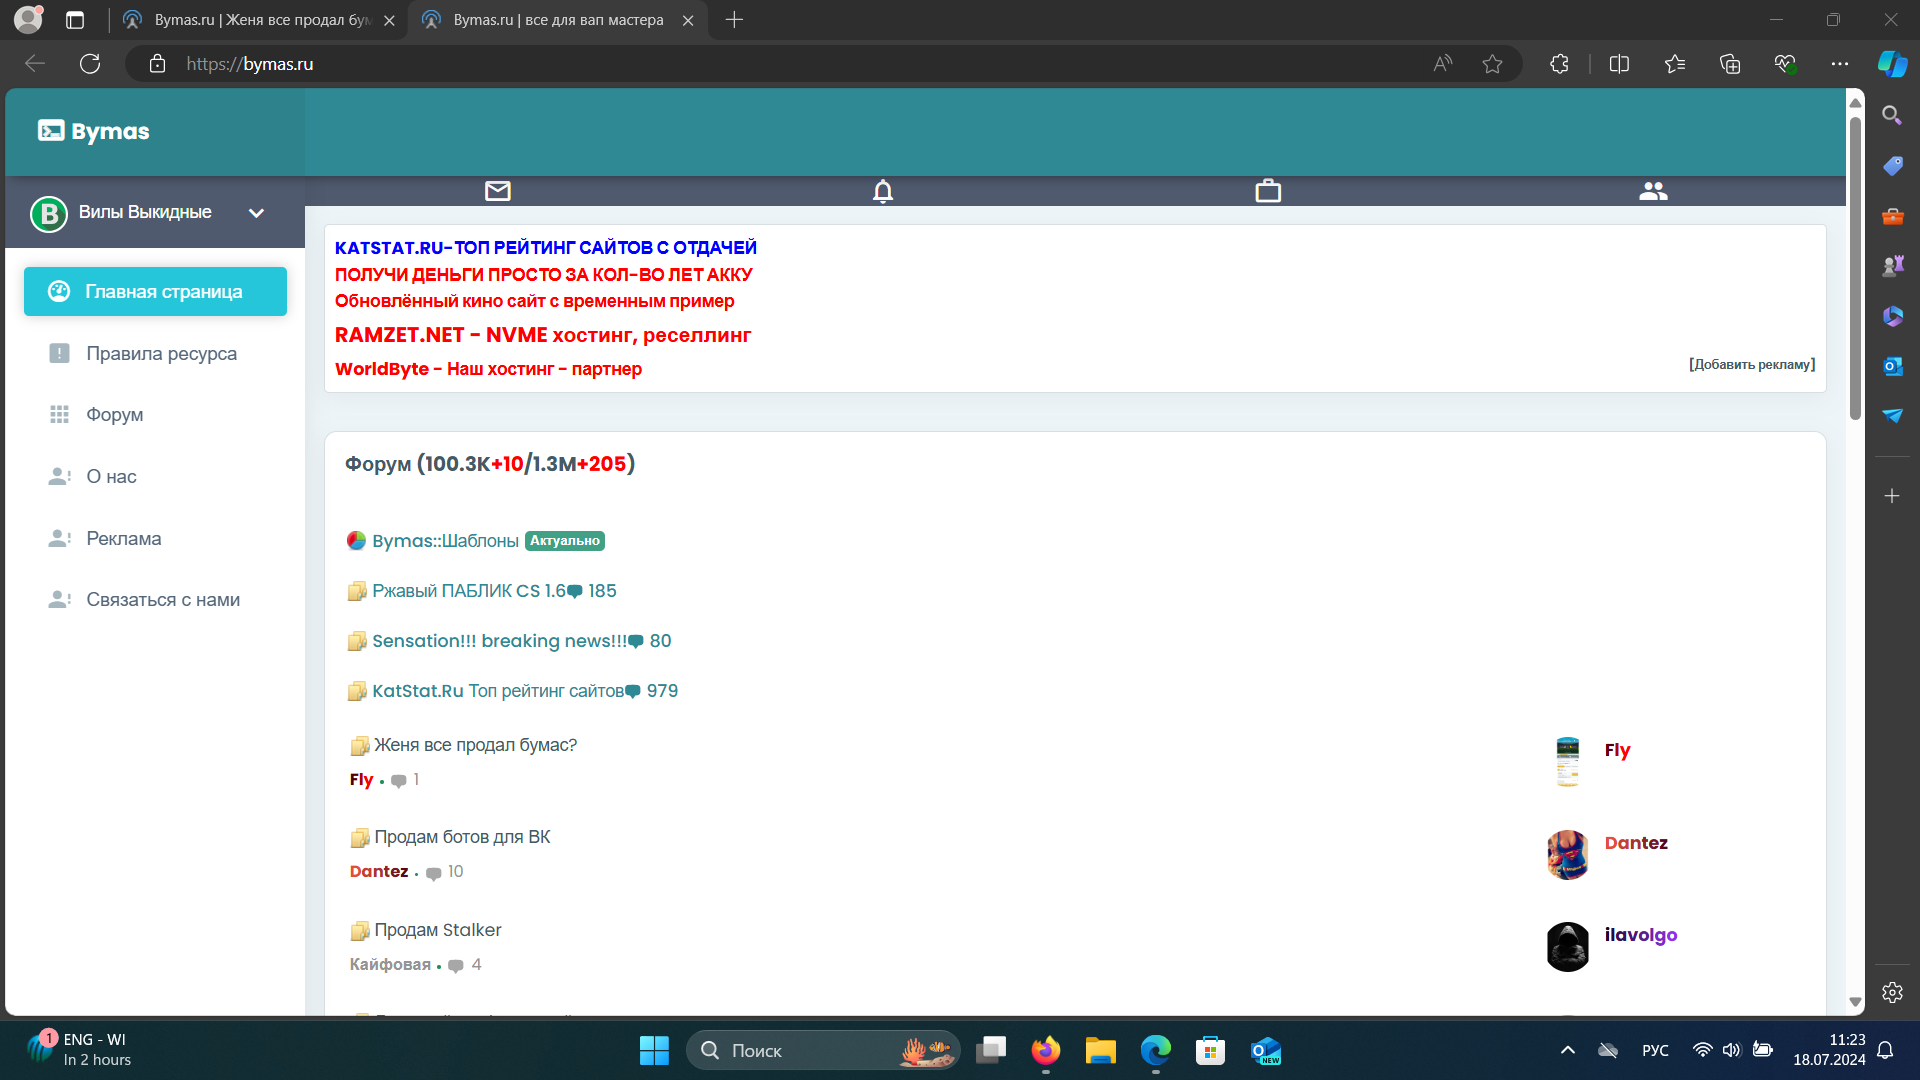The image size is (1920, 1080).
Task: Open browser Extensions puzzle icon
Action: [x=1559, y=64]
